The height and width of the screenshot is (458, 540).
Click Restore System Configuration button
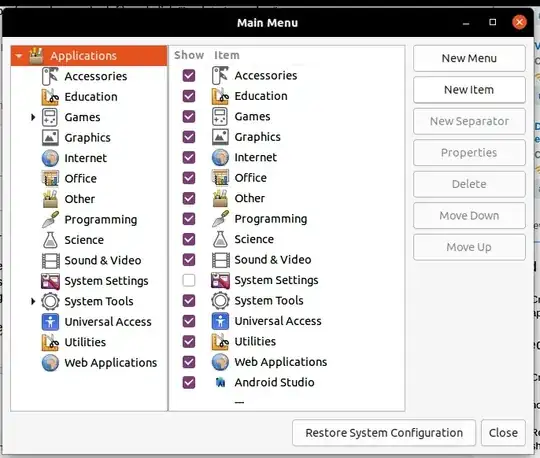click(384, 433)
